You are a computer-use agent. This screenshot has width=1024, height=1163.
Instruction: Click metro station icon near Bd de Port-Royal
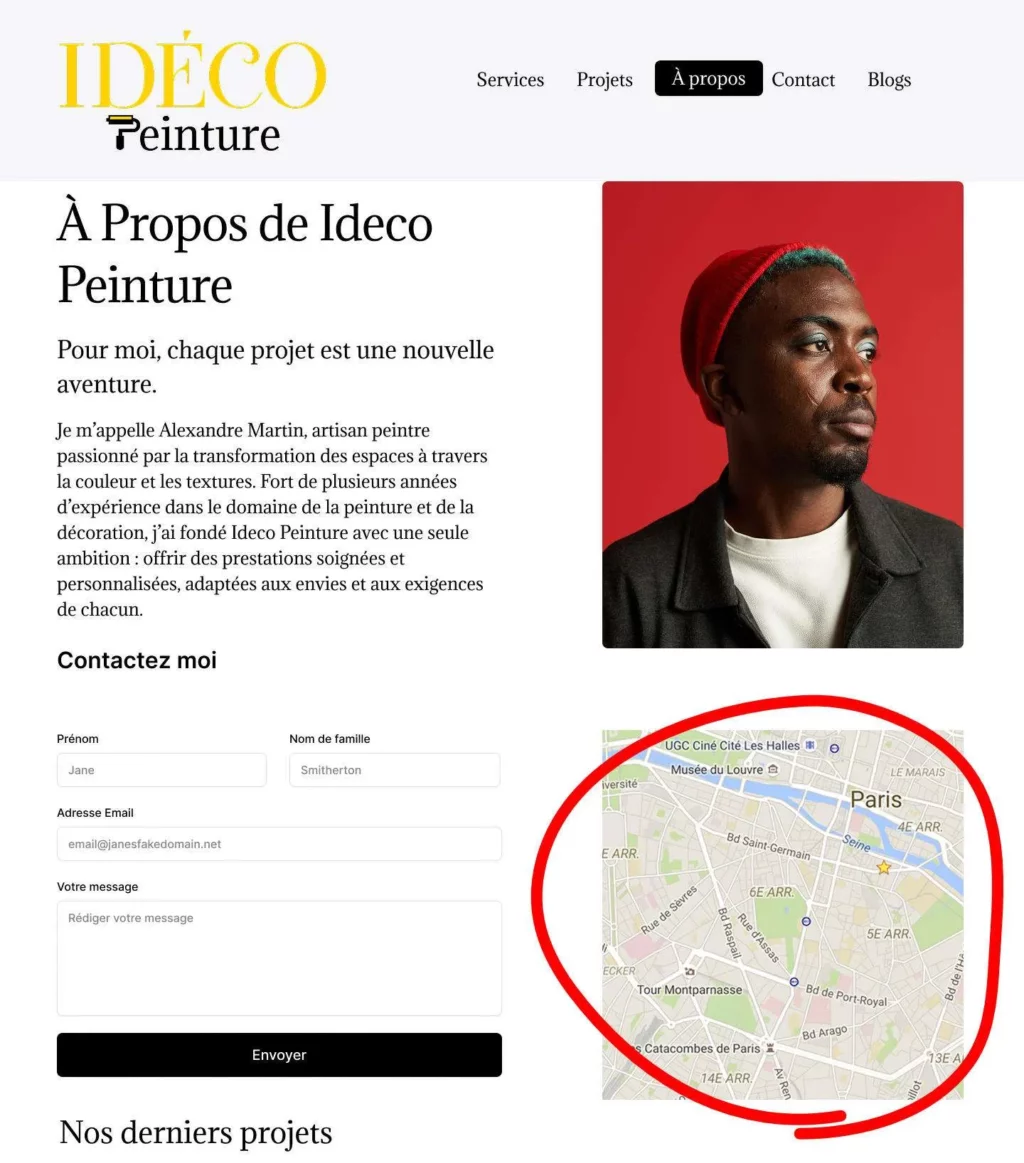tap(794, 981)
